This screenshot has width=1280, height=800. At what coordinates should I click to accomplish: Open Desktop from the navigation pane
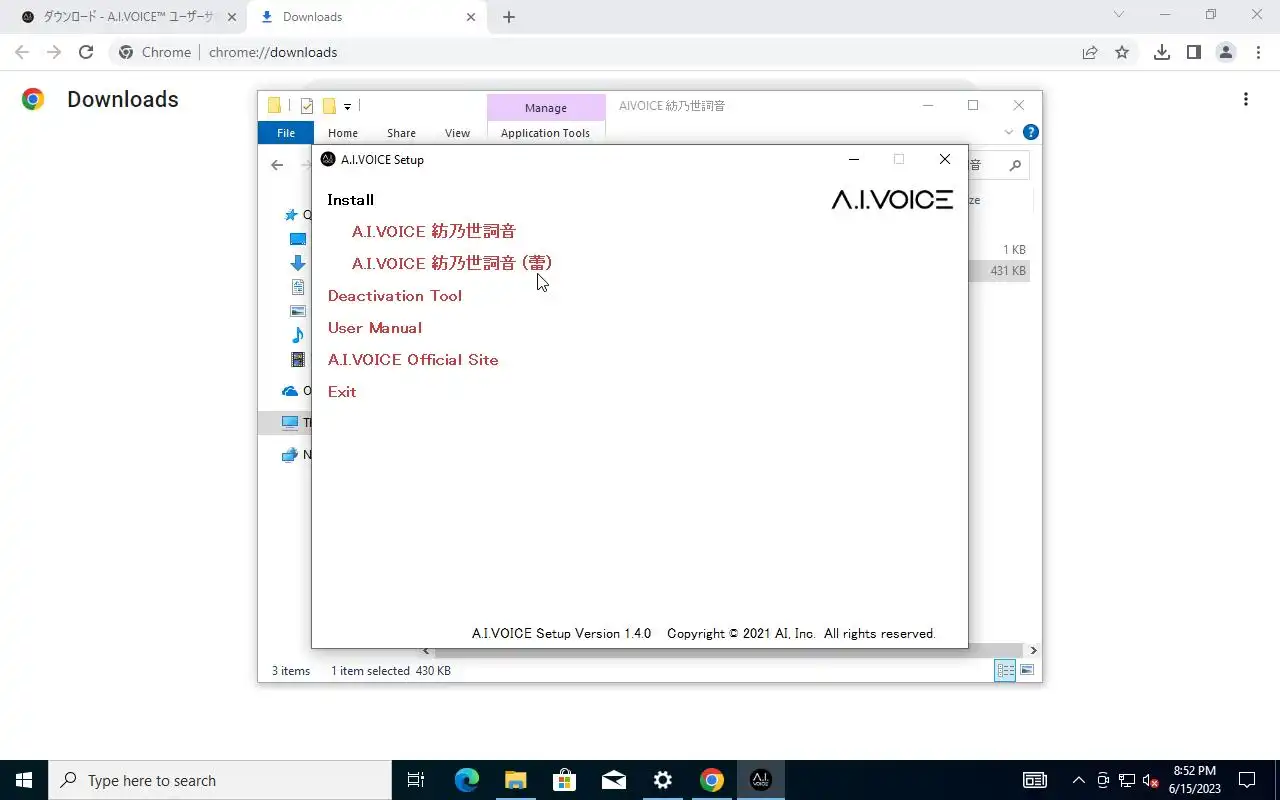coord(298,239)
